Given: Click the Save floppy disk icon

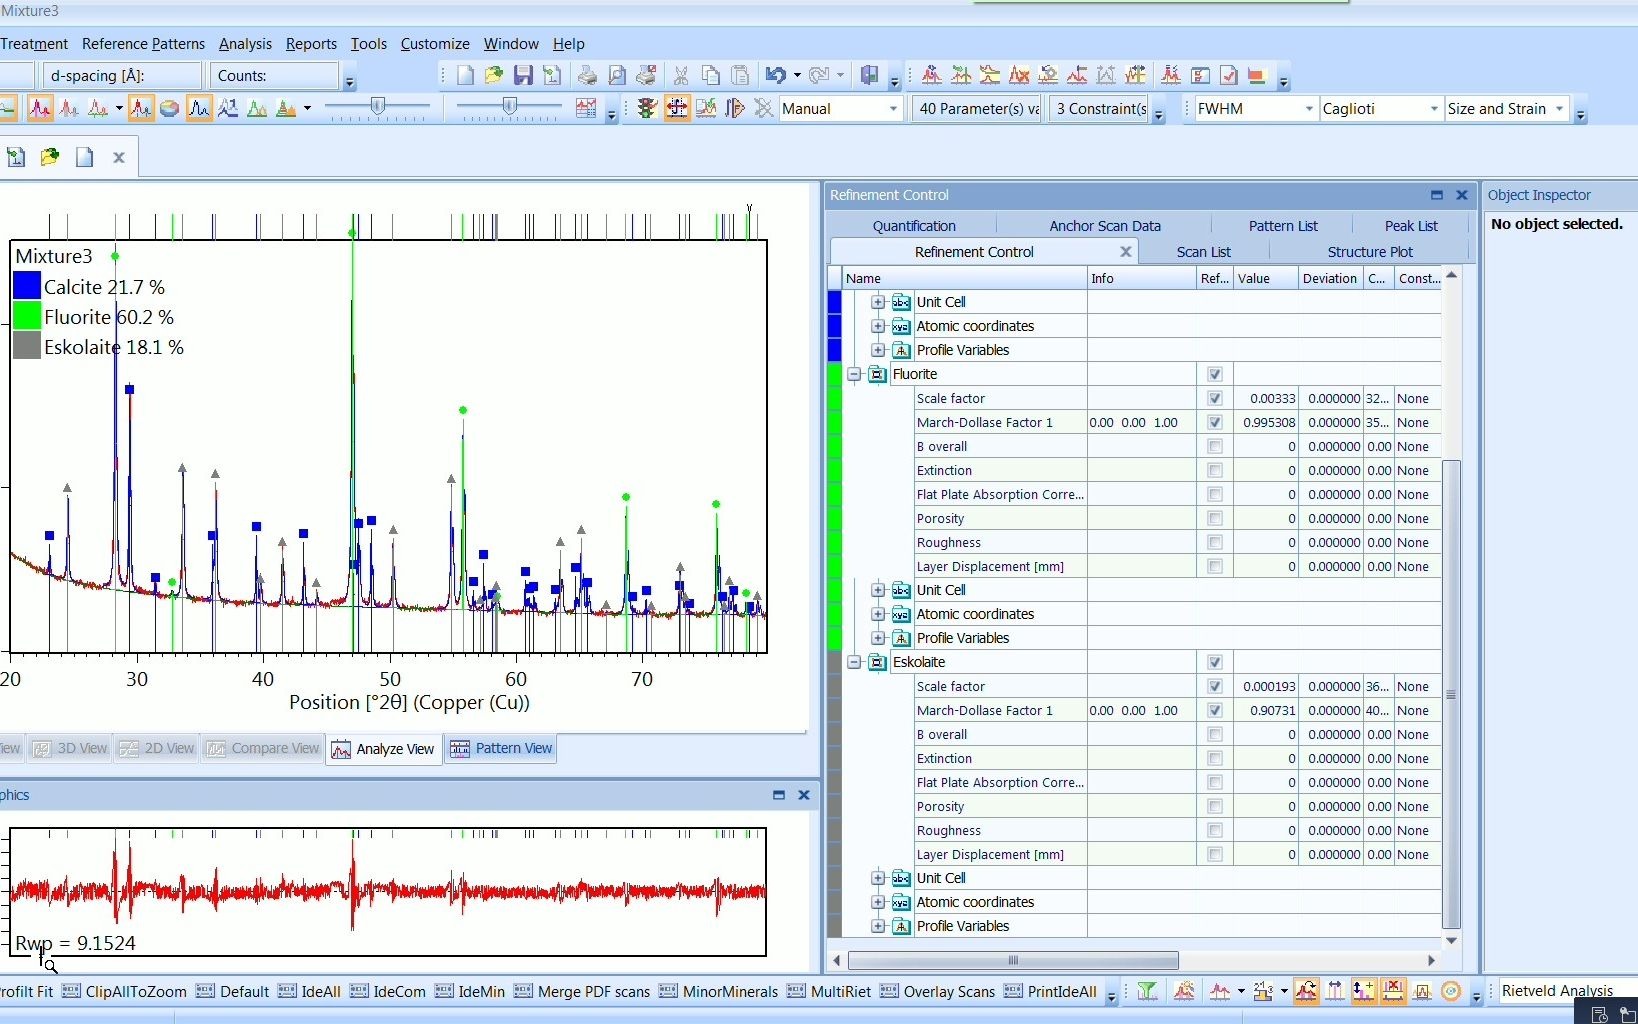Looking at the screenshot, I should point(523,75).
